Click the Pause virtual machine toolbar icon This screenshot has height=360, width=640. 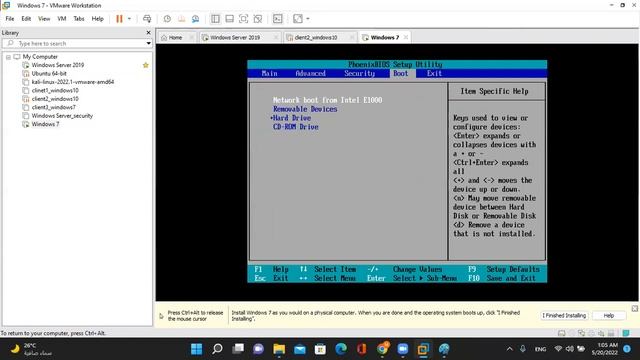coord(119,19)
